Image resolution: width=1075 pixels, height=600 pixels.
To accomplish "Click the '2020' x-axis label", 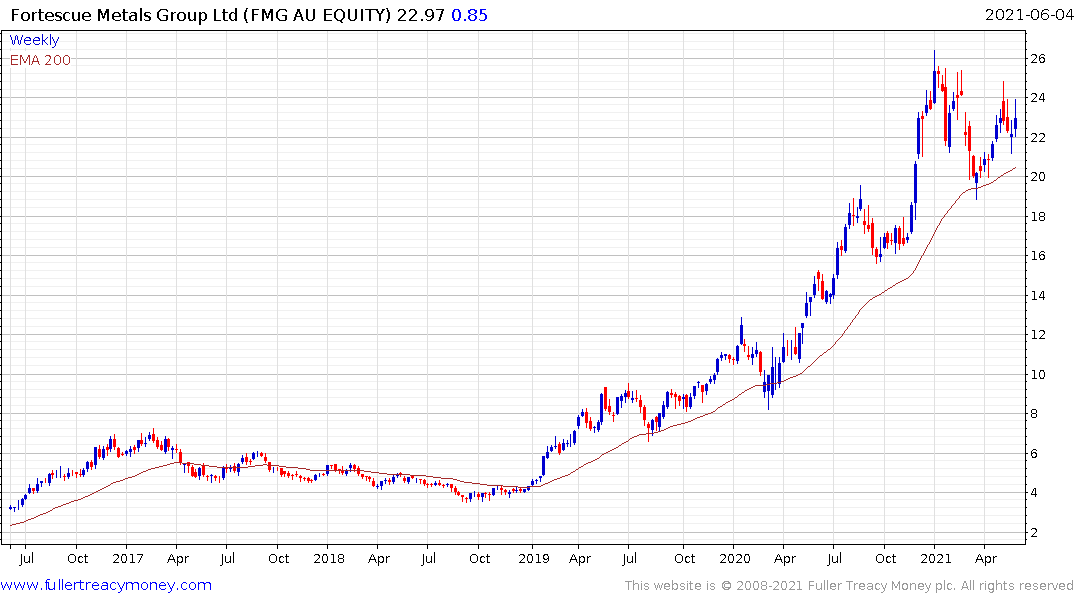I will pyautogui.click(x=735, y=558).
